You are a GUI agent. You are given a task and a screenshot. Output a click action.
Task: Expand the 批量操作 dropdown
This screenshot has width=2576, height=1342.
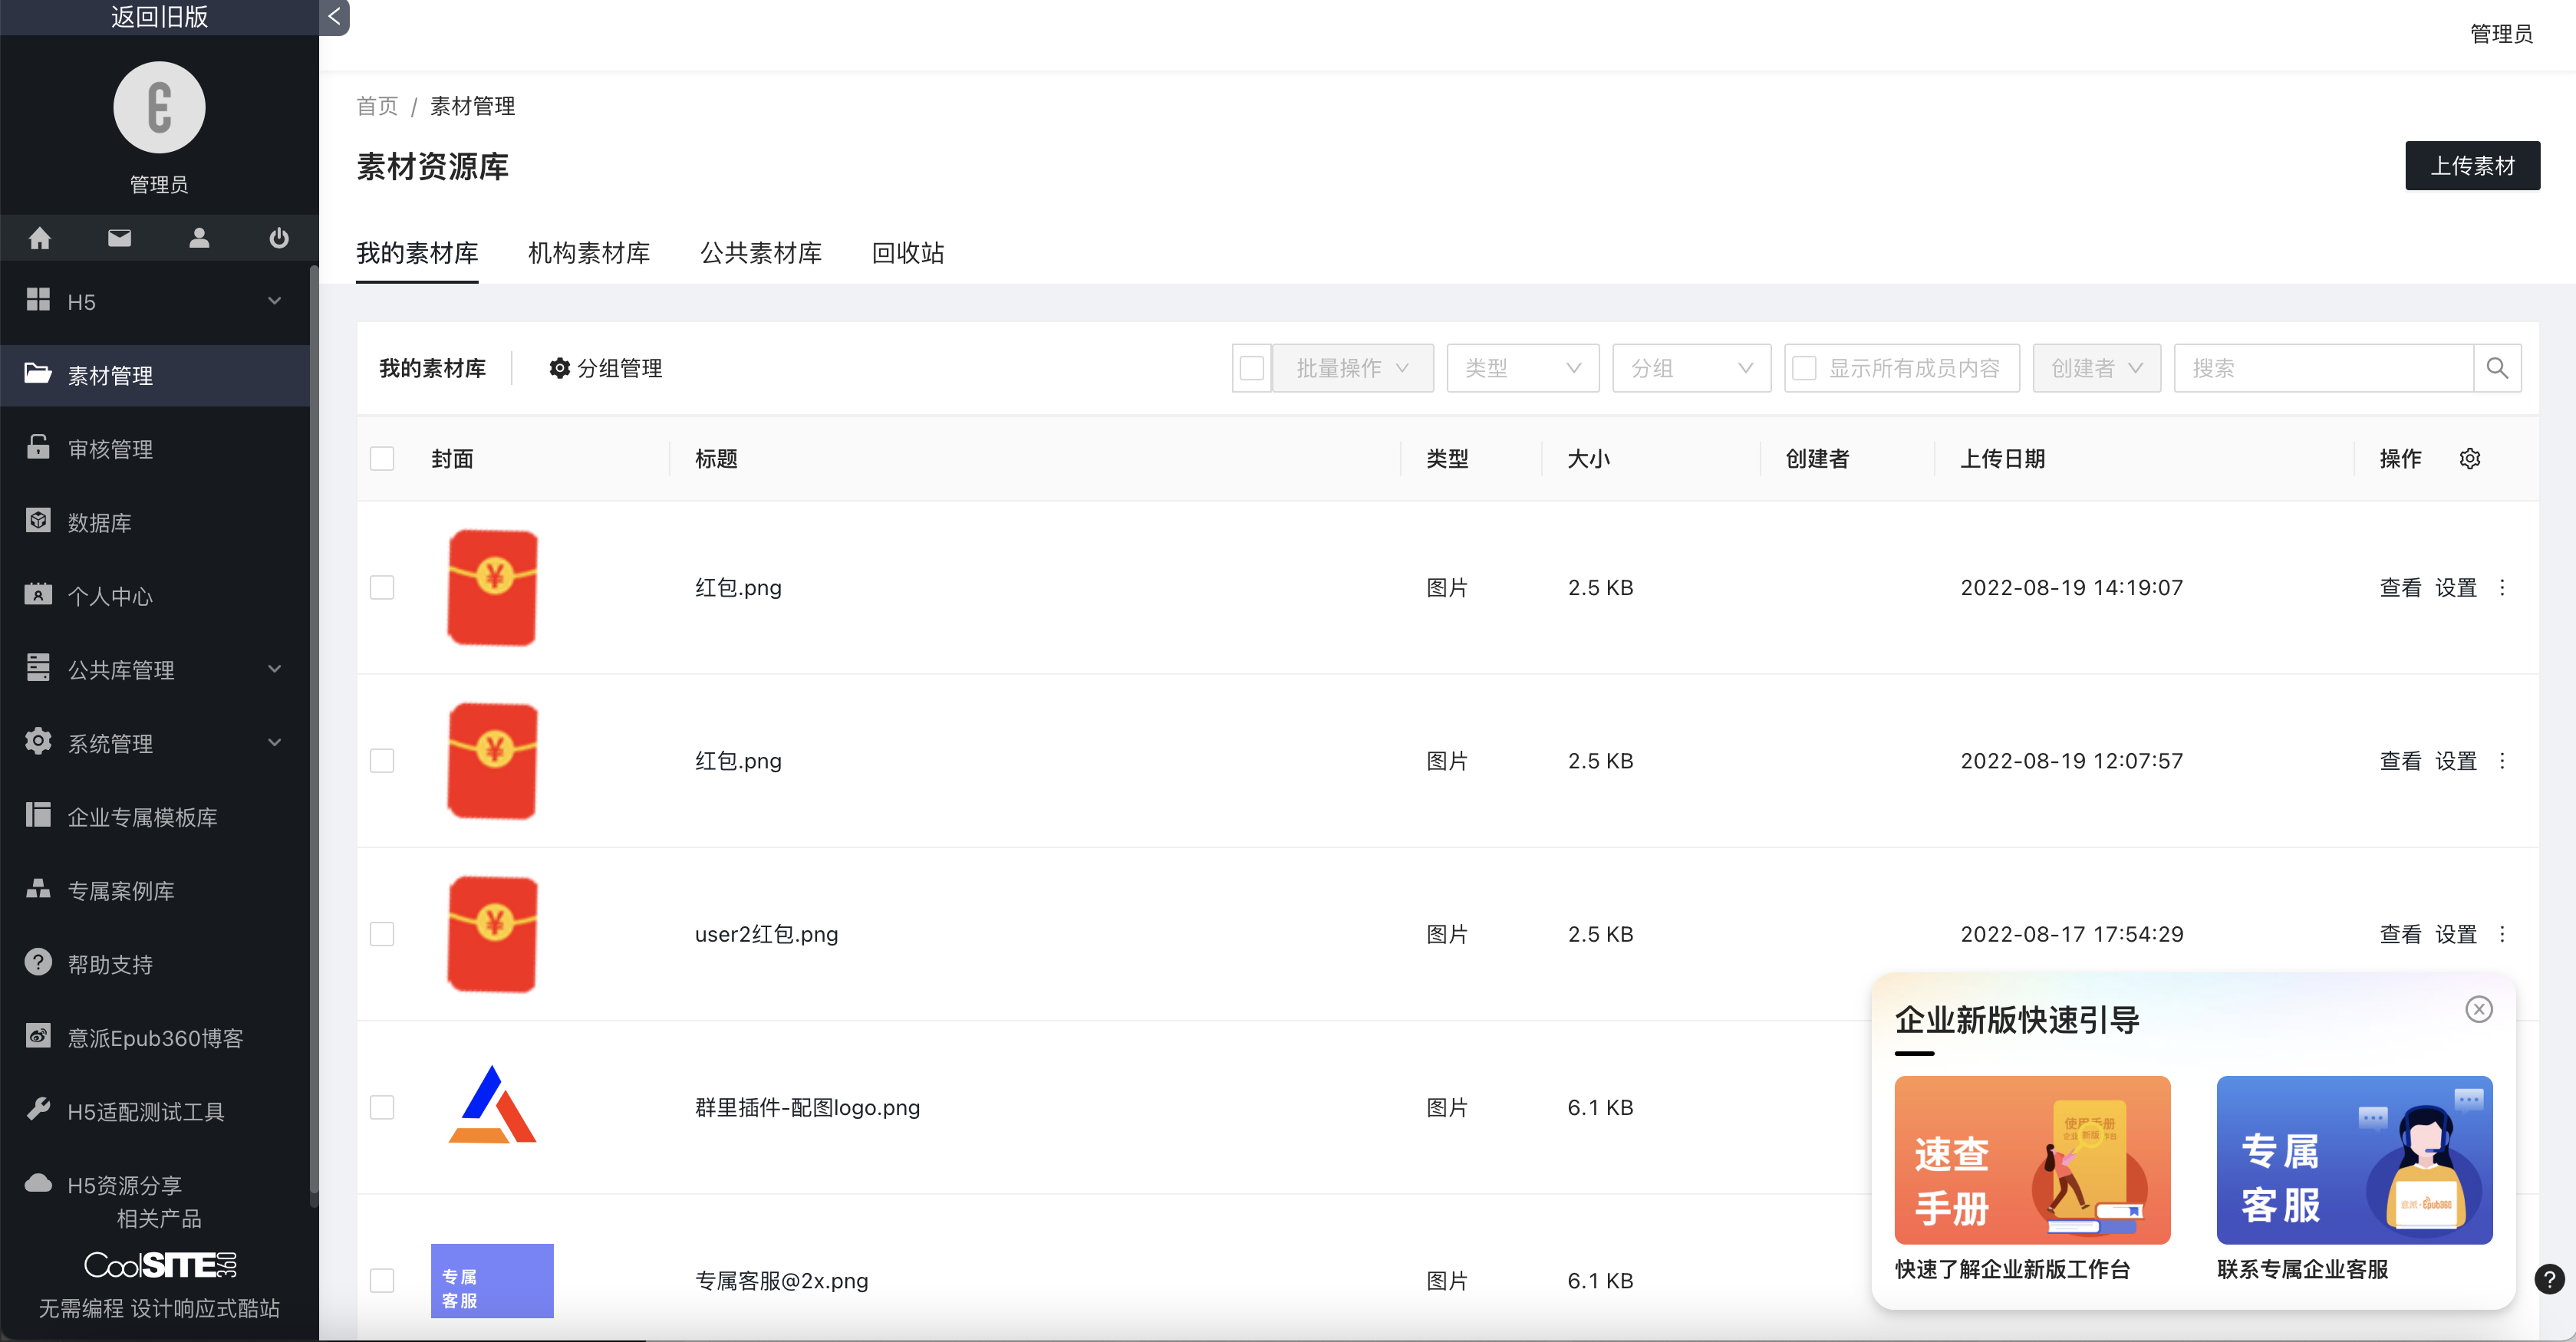pyautogui.click(x=1352, y=368)
